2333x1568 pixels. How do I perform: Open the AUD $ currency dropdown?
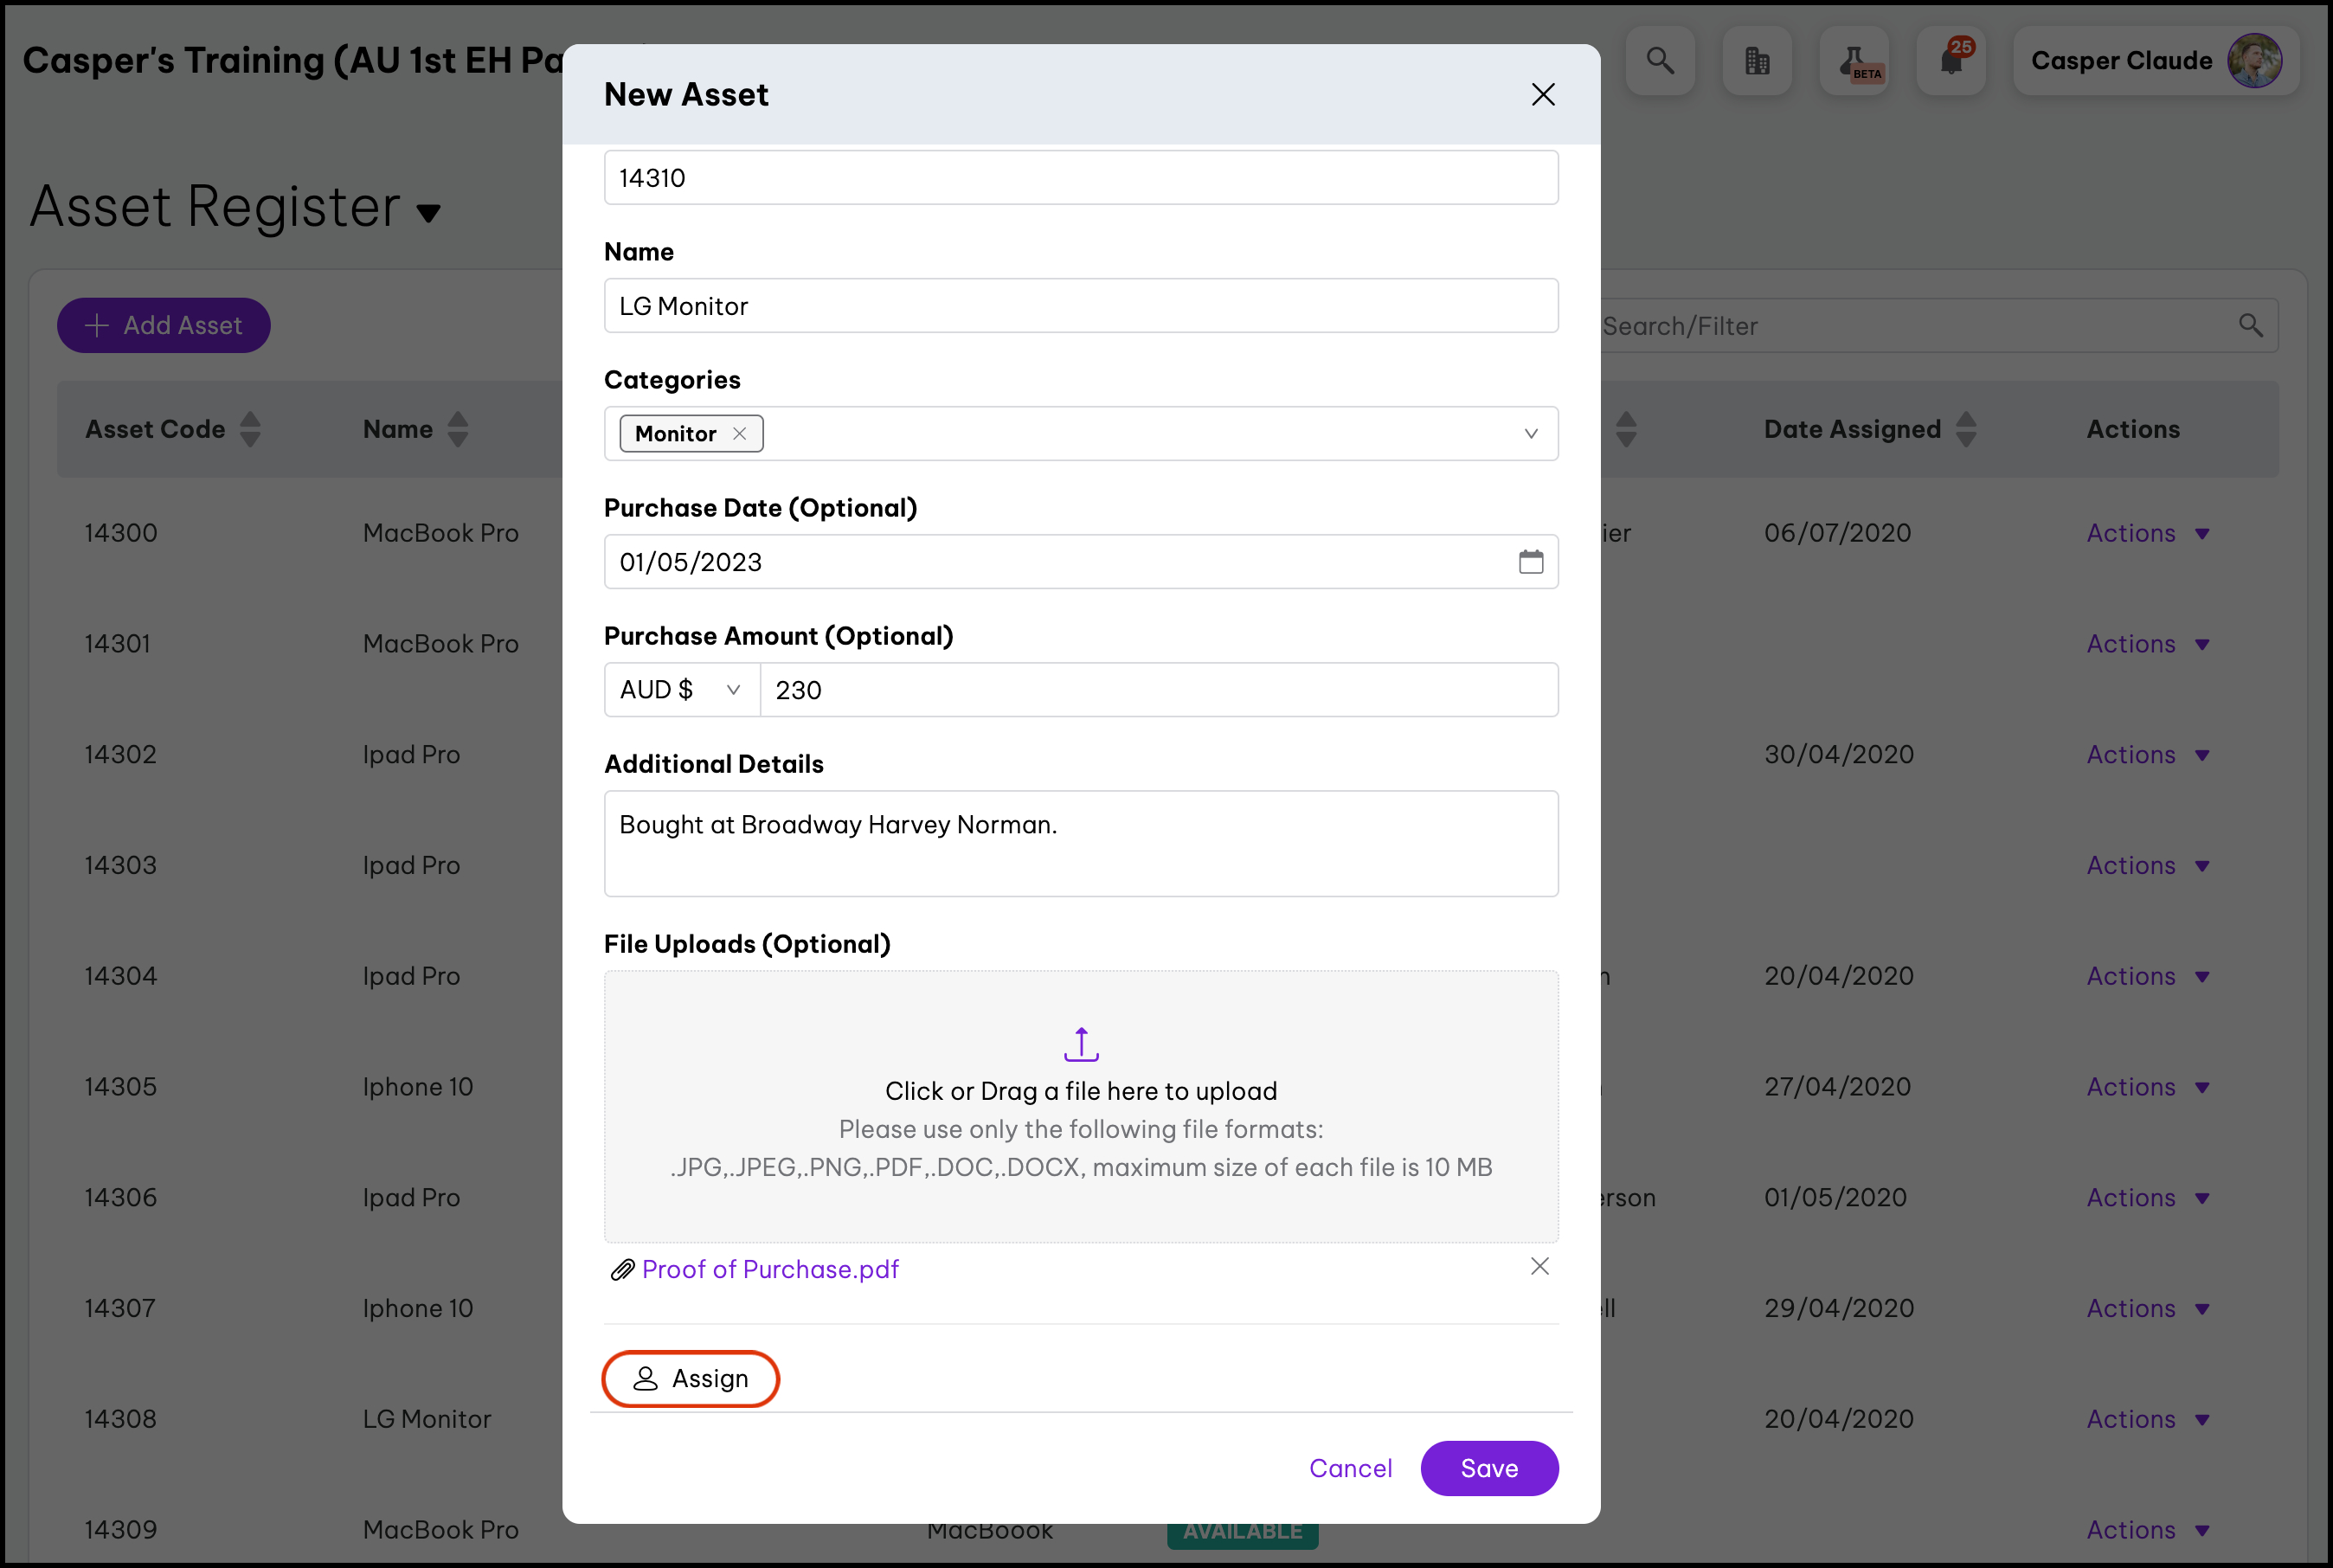681,689
